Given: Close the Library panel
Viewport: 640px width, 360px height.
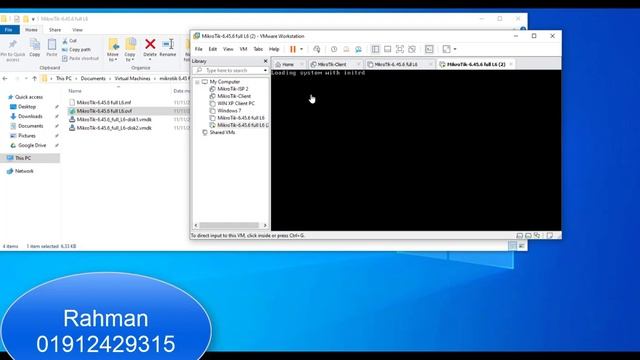Looking at the screenshot, I should coord(265,61).
